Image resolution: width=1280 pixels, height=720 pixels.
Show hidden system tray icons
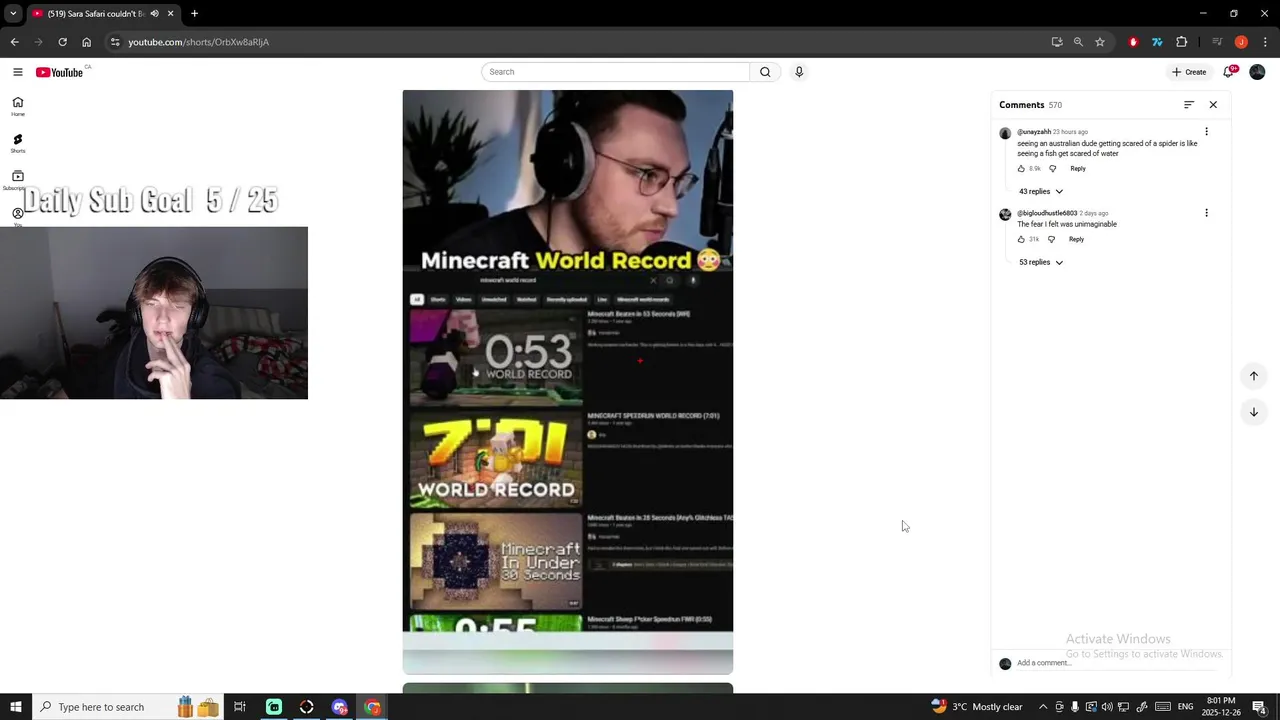(1043, 707)
